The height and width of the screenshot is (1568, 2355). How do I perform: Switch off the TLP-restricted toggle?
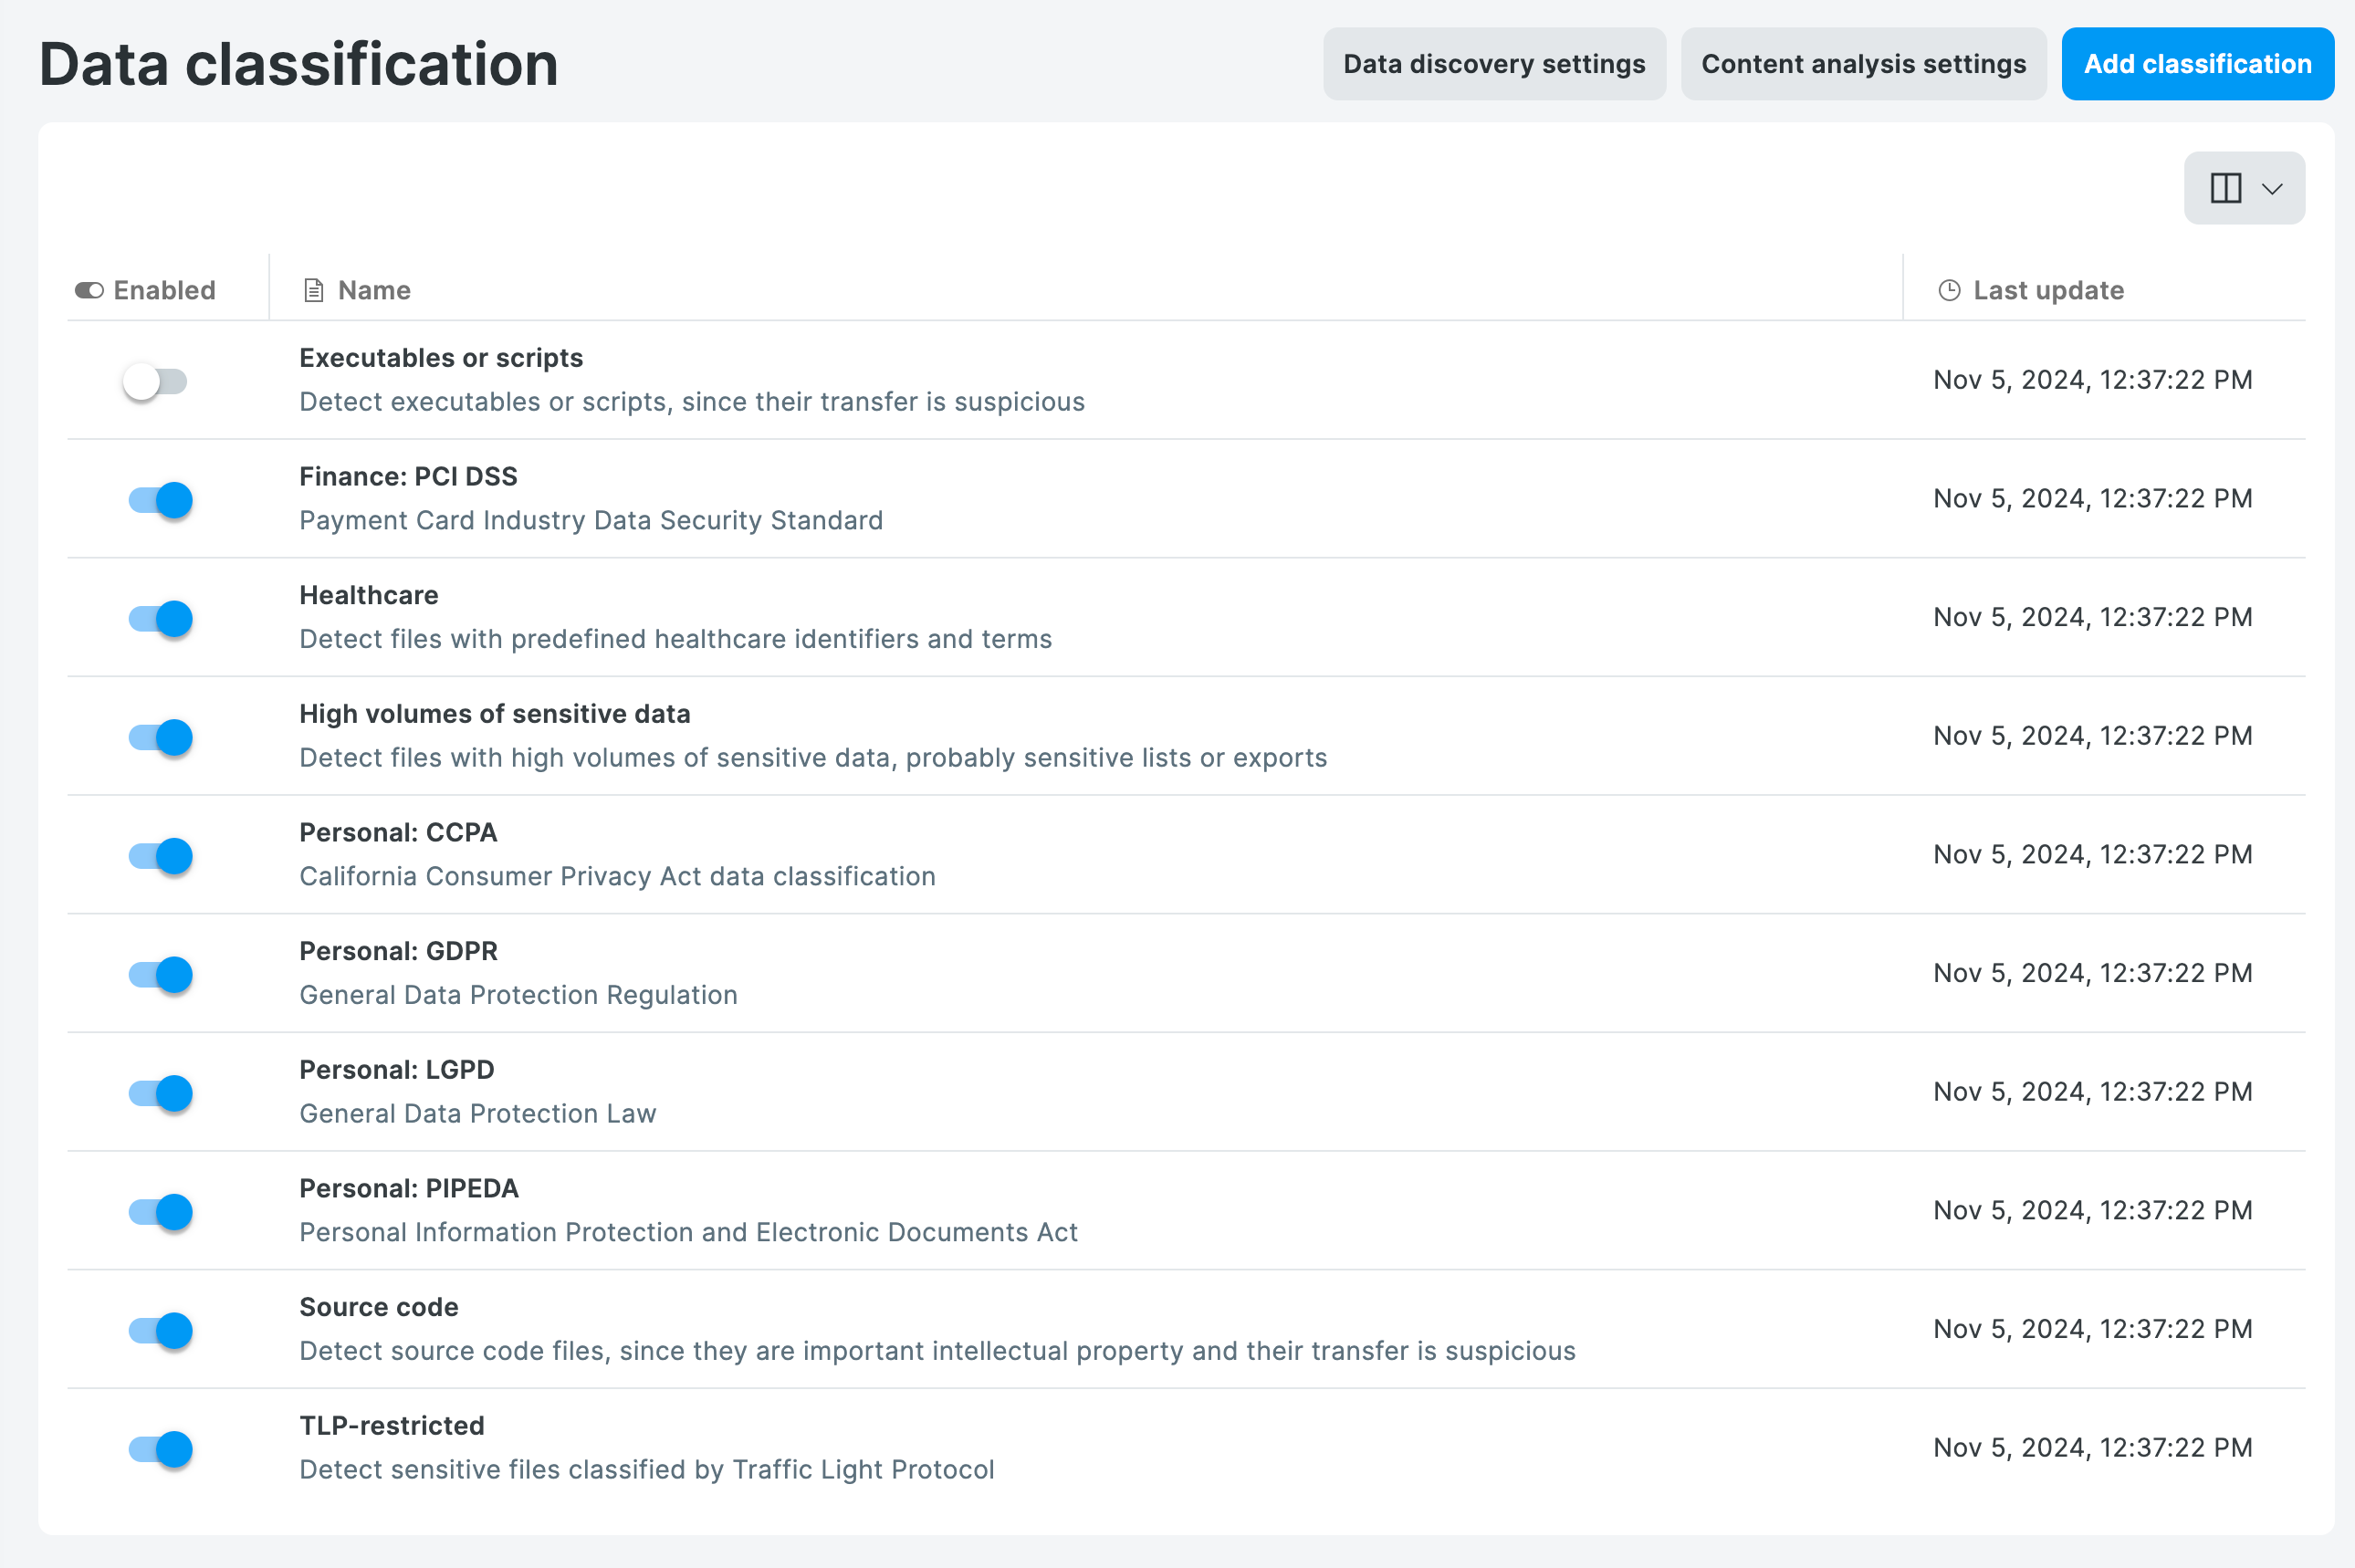point(160,1449)
